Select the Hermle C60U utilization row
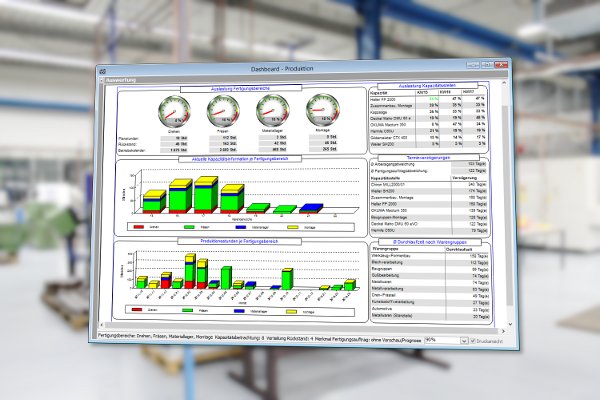The width and height of the screenshot is (600, 400). point(429,131)
